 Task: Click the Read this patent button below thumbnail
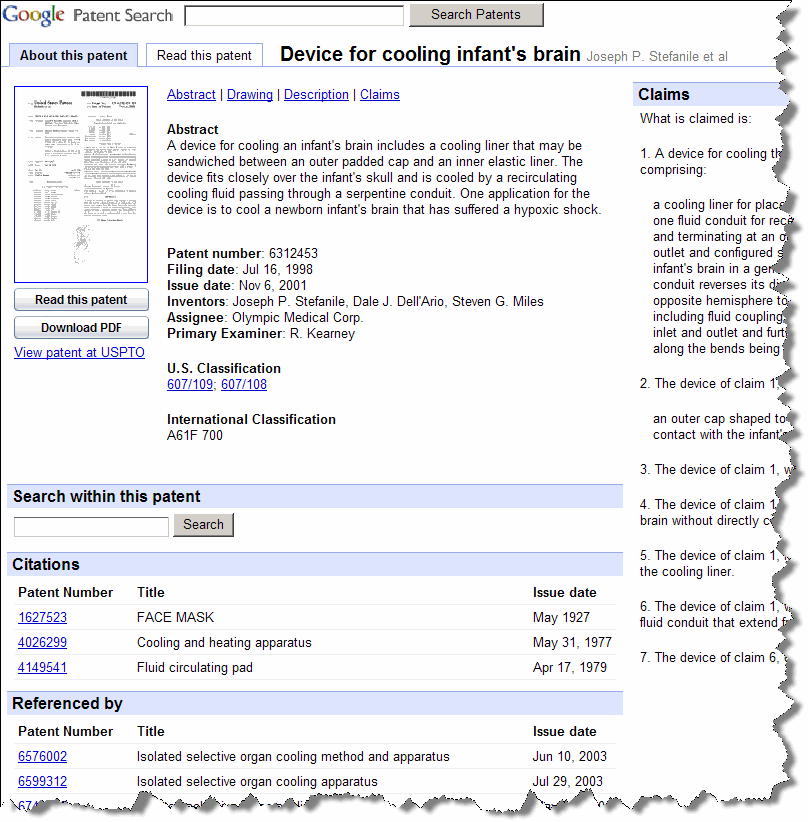(81, 299)
